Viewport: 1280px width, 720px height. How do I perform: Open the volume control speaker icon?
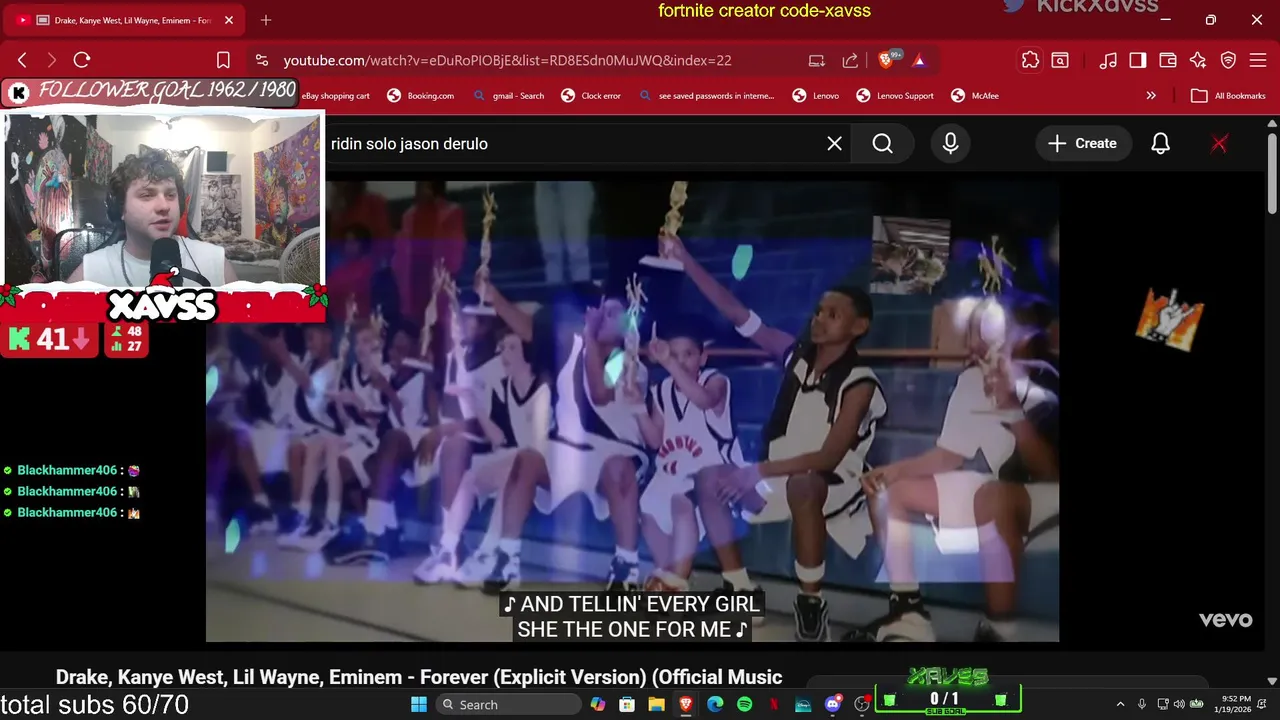click(x=1179, y=704)
